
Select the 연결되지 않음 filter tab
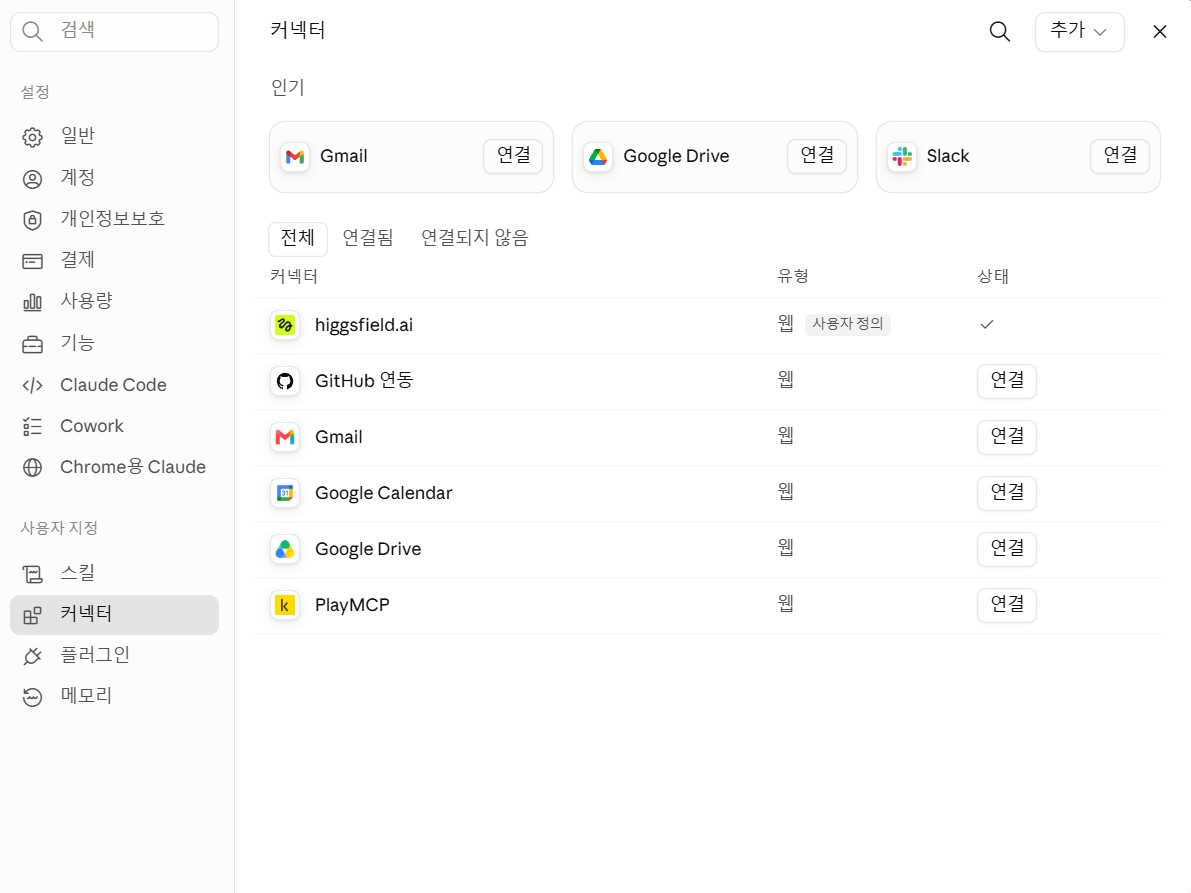pos(475,238)
